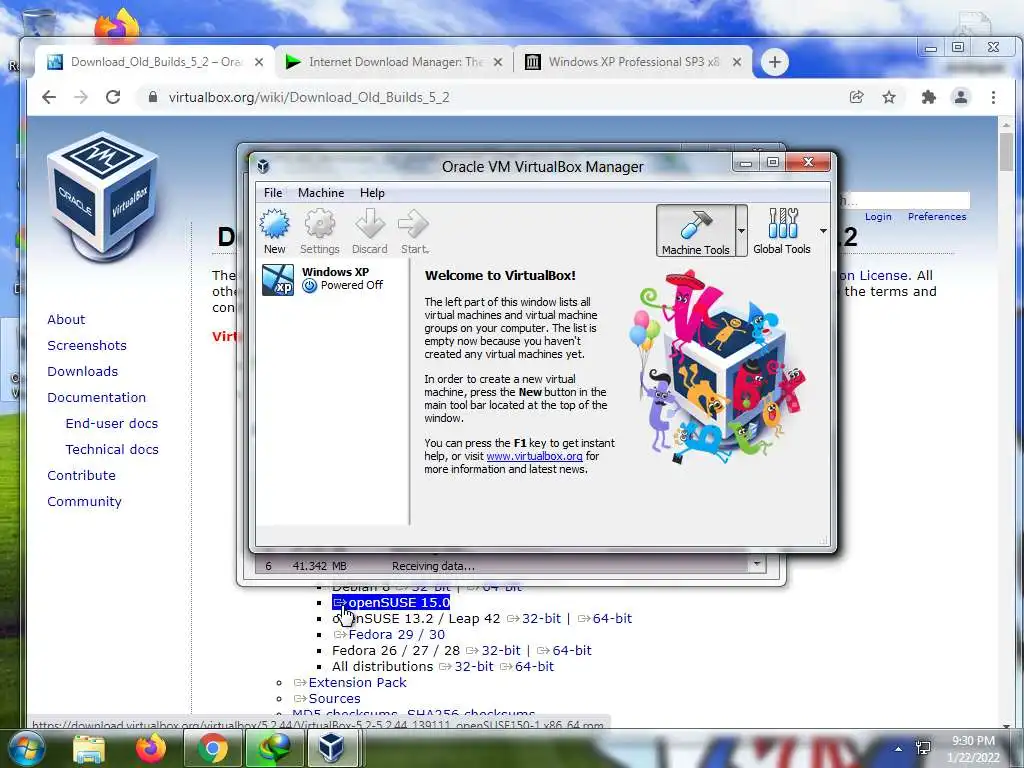Reload the virtualbox.org page
Image resolution: width=1024 pixels, height=768 pixels.
tap(113, 97)
